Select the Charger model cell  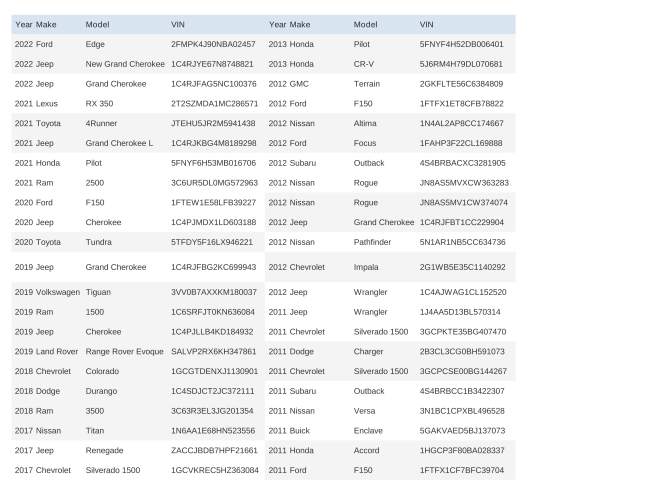(x=369, y=351)
